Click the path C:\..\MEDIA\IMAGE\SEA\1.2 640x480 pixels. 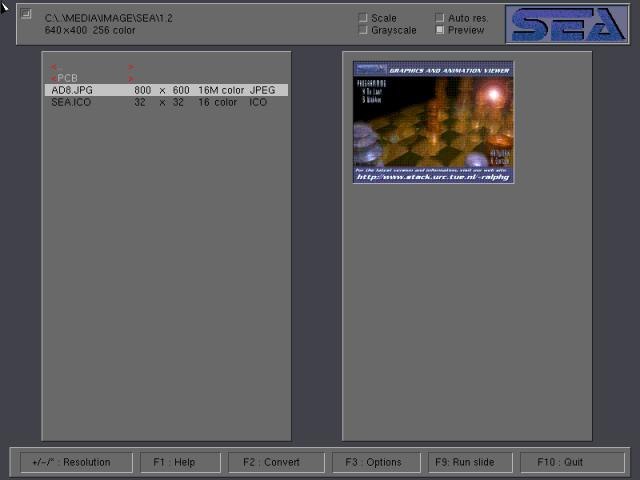pyautogui.click(x=109, y=18)
